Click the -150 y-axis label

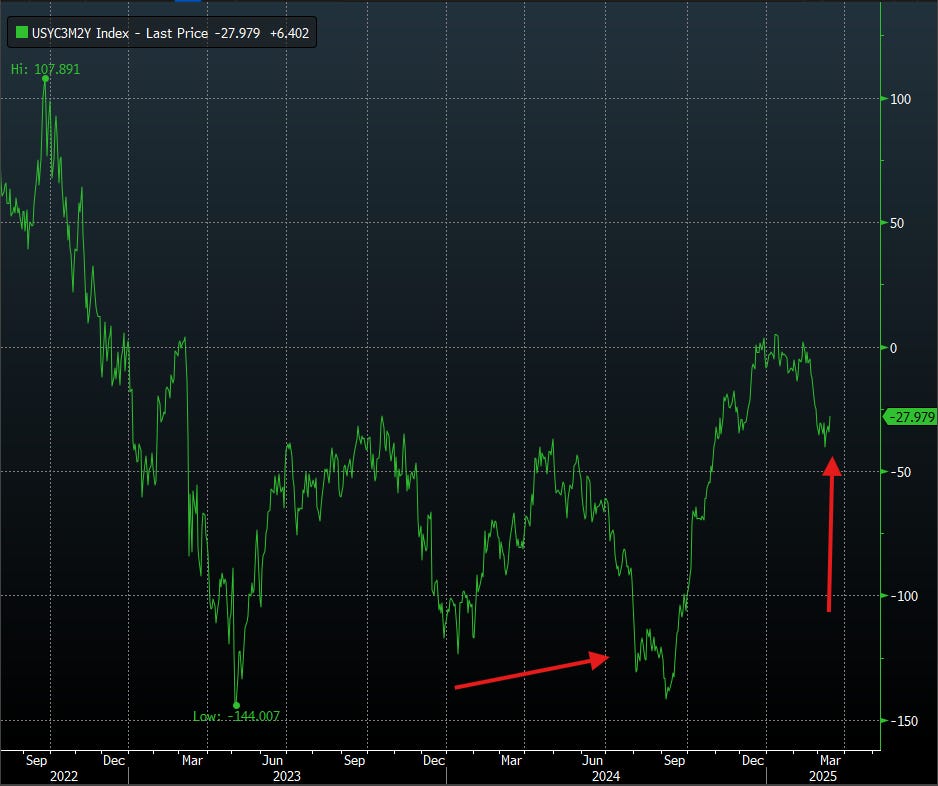pos(904,721)
